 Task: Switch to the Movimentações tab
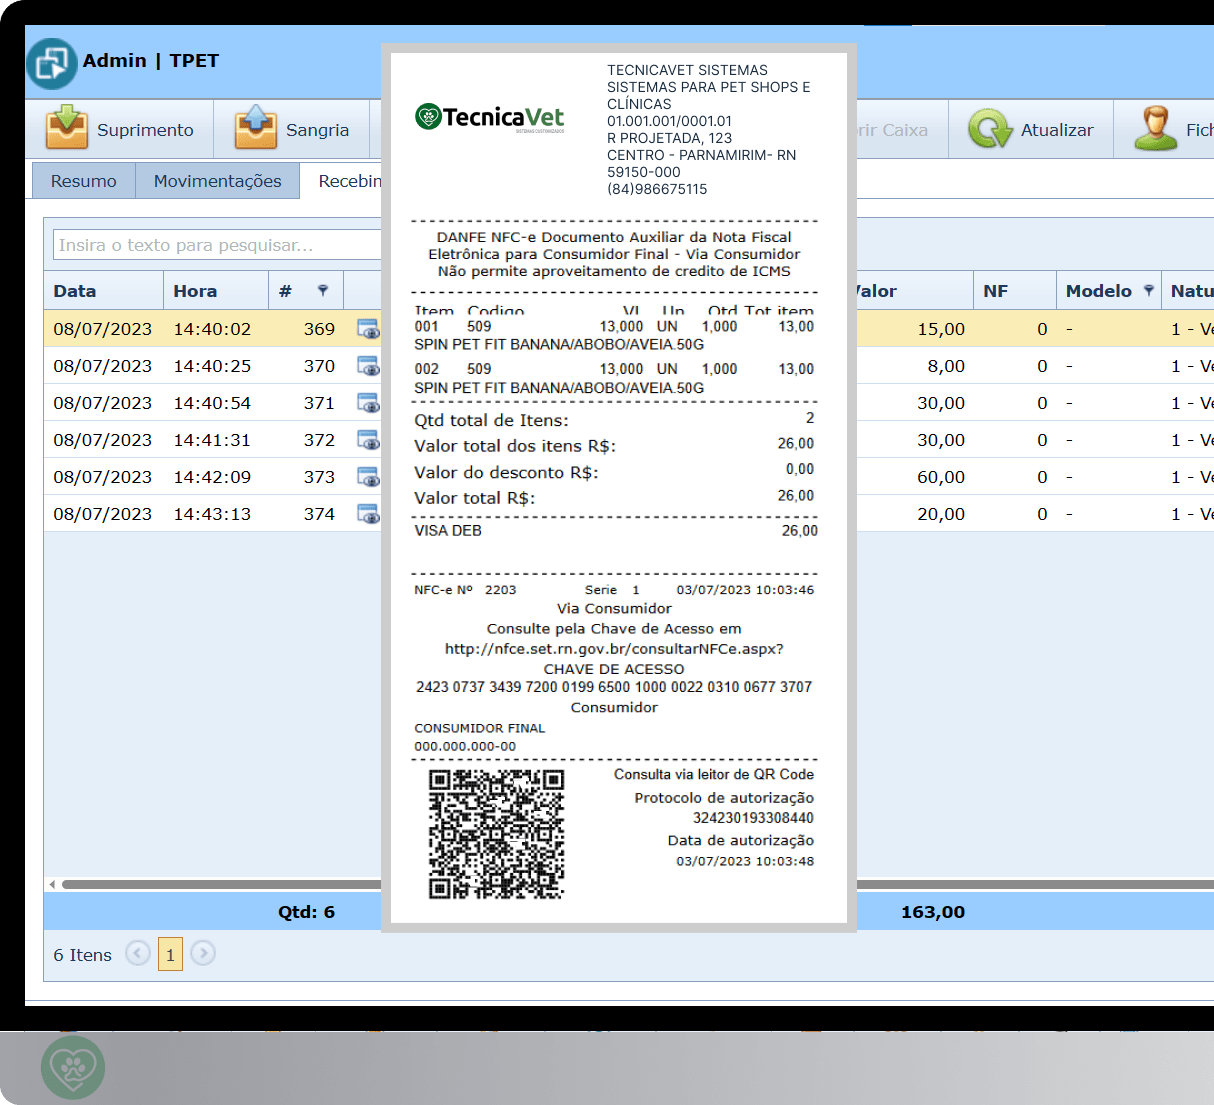click(x=217, y=180)
